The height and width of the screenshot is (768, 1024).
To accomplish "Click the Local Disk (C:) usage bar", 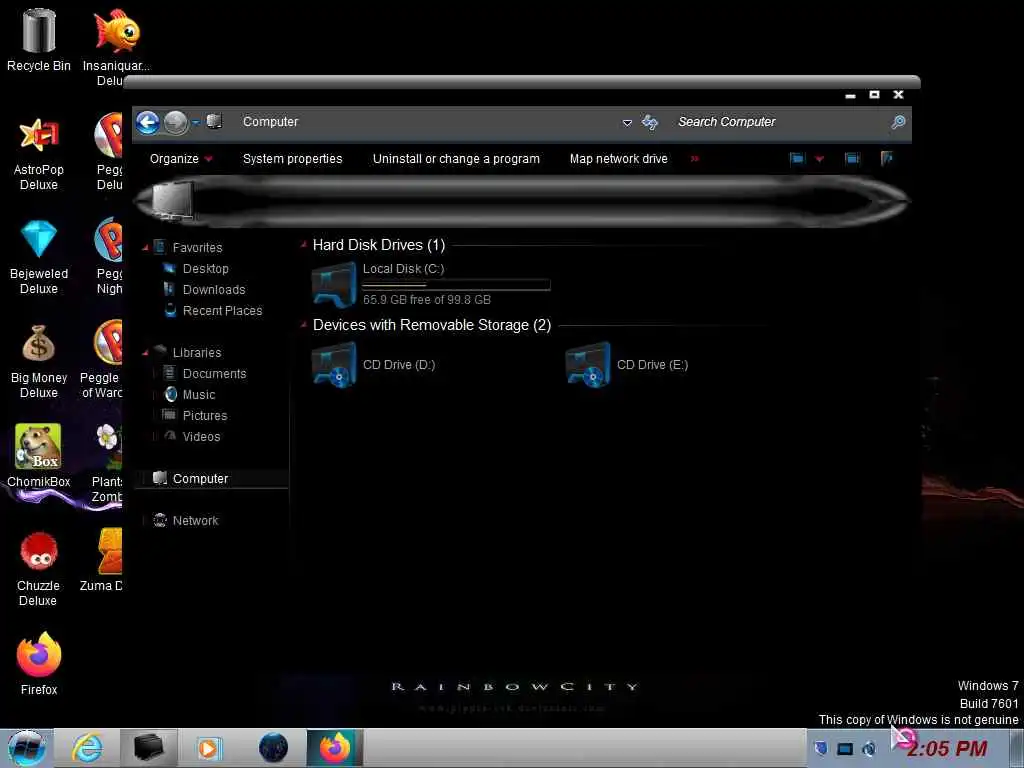I will (456, 285).
